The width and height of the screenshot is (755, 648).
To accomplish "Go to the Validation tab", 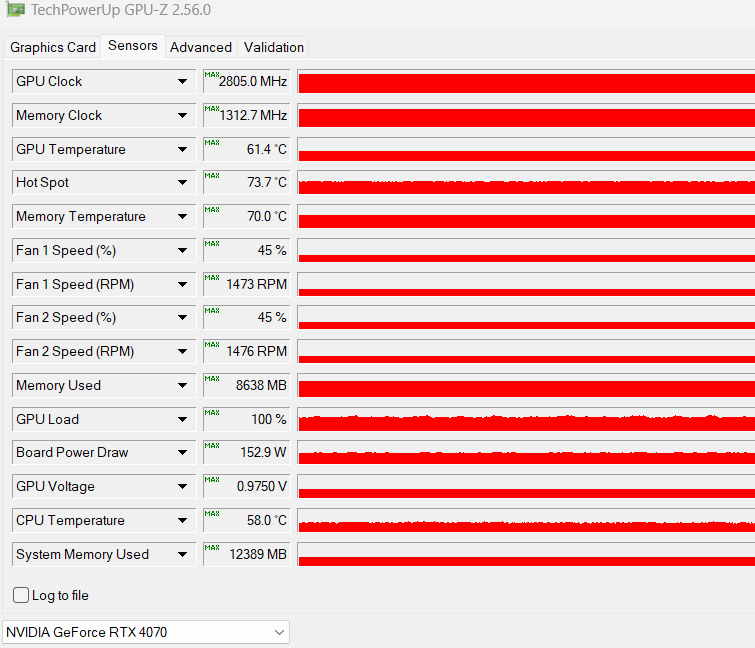I will [273, 47].
